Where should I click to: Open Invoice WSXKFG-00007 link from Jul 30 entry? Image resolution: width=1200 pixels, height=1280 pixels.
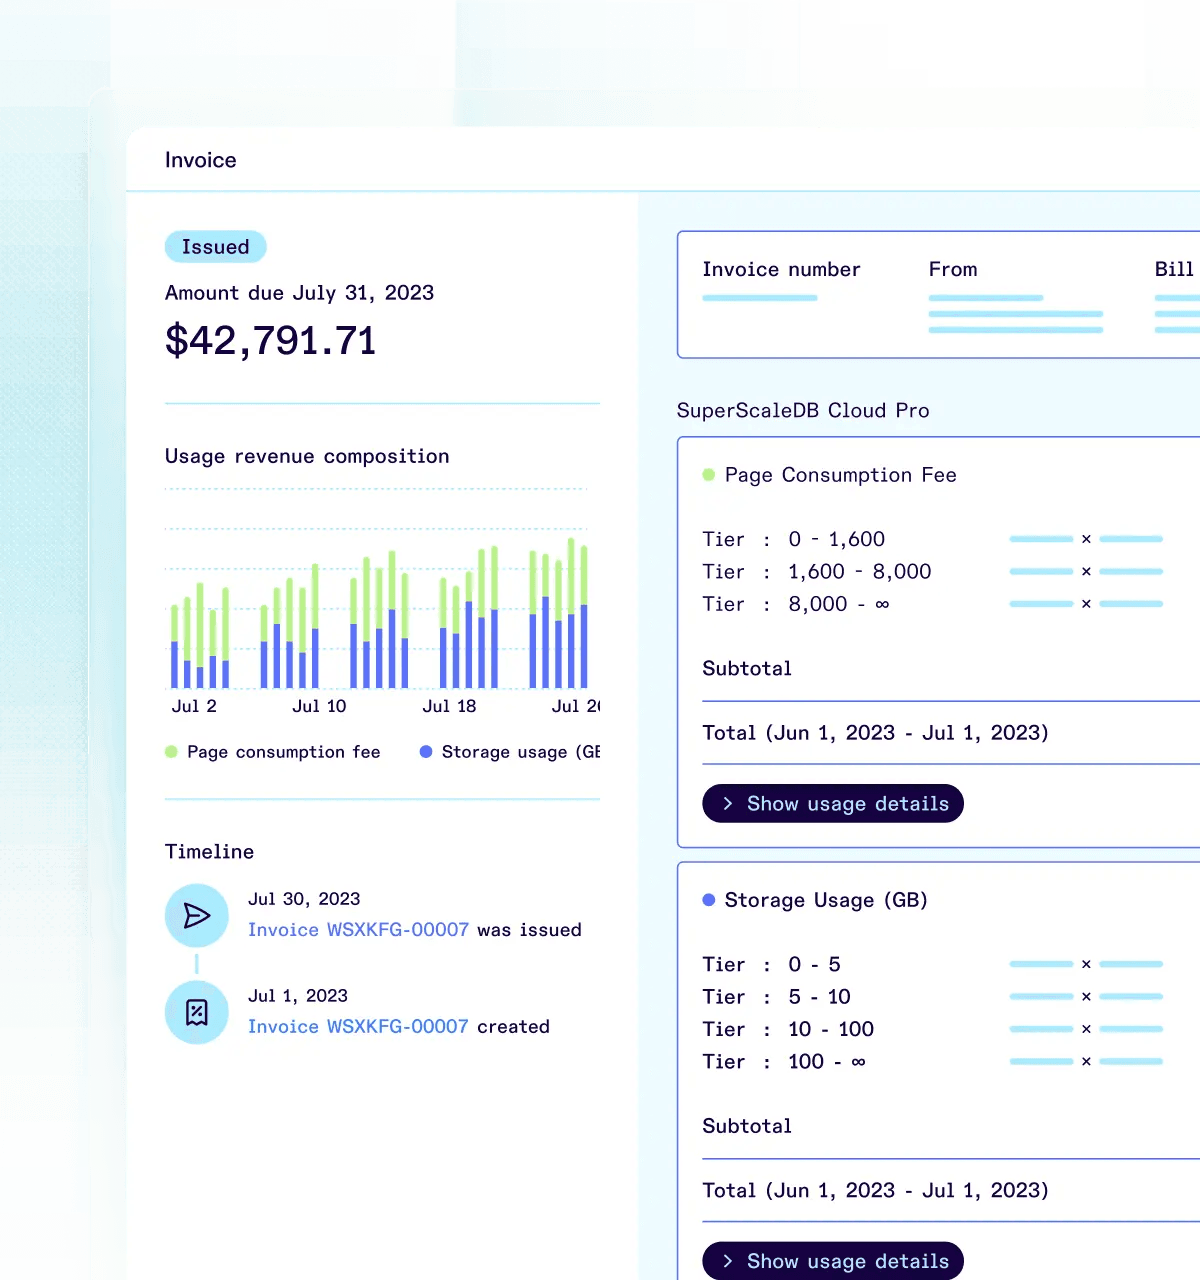358,930
